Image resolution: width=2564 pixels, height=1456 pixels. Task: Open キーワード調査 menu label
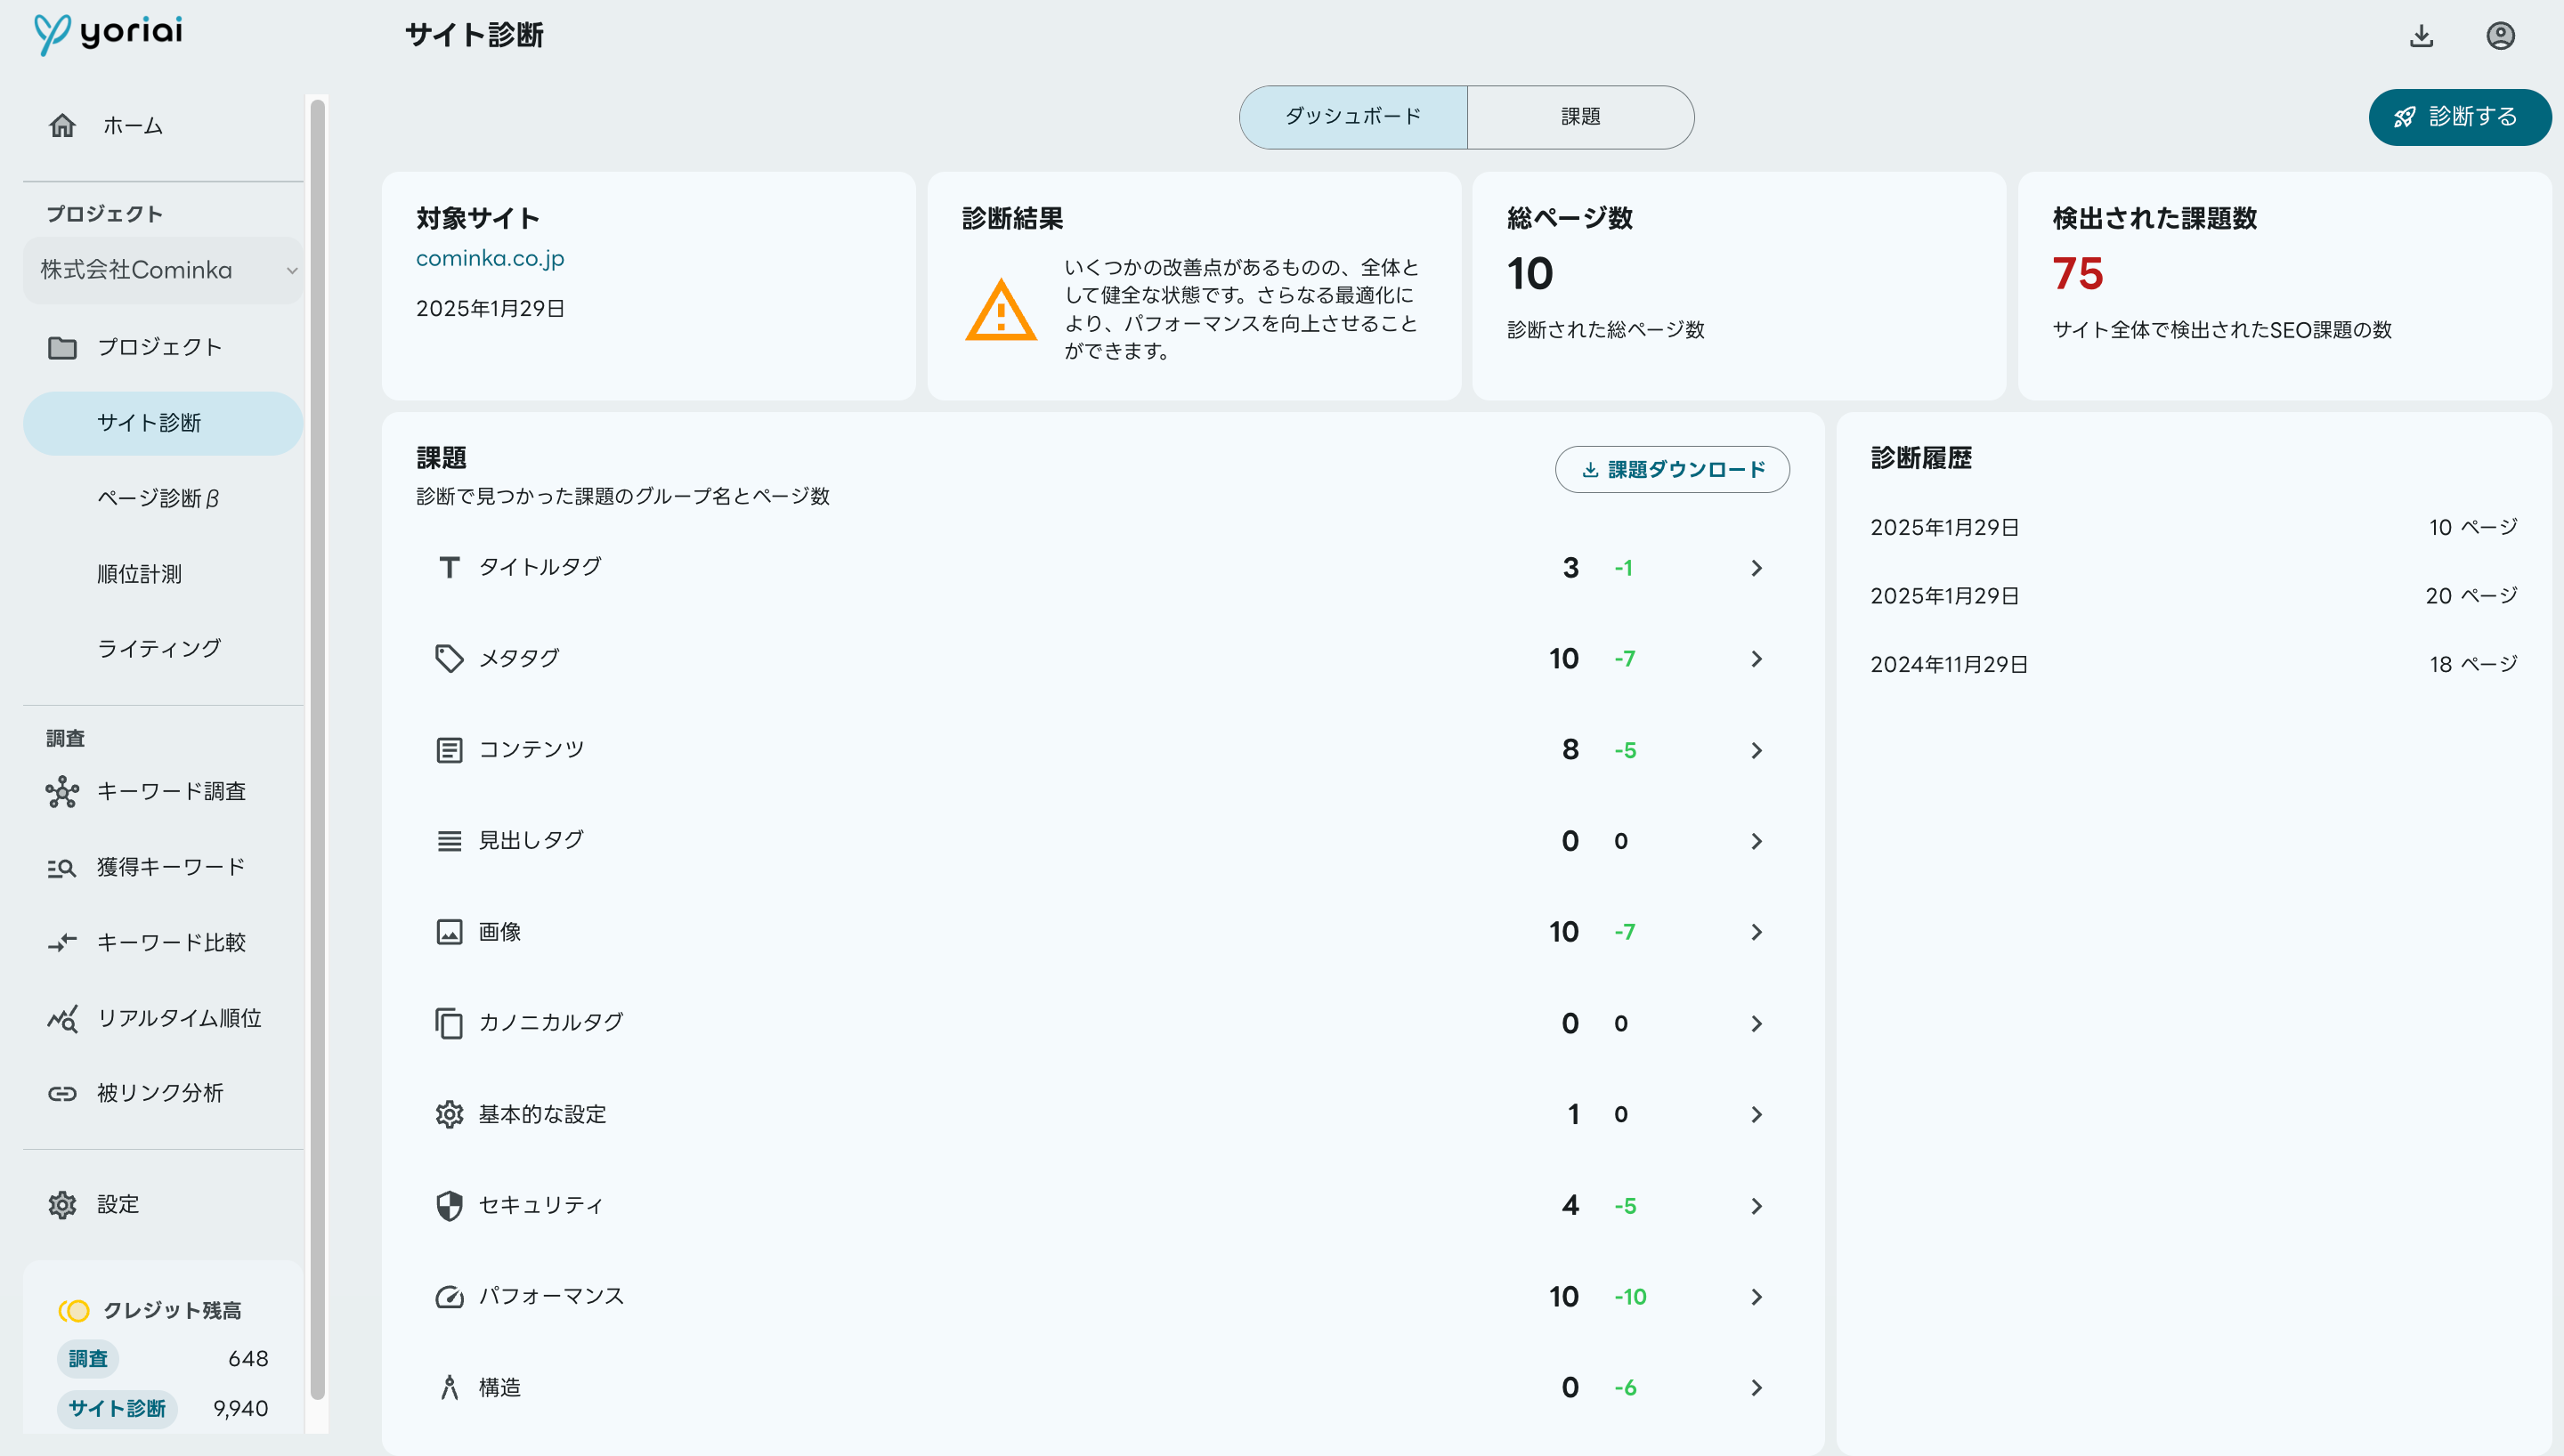(171, 792)
